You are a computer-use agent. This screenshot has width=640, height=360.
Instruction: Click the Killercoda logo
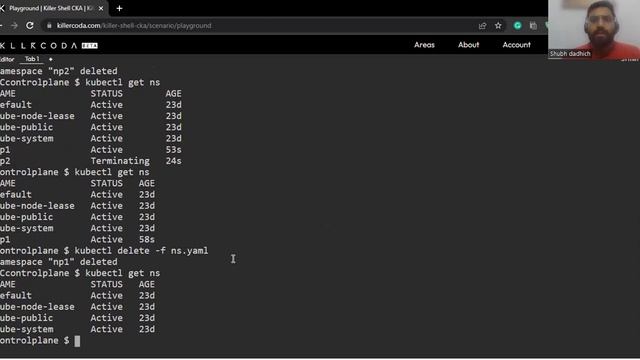coord(38,45)
